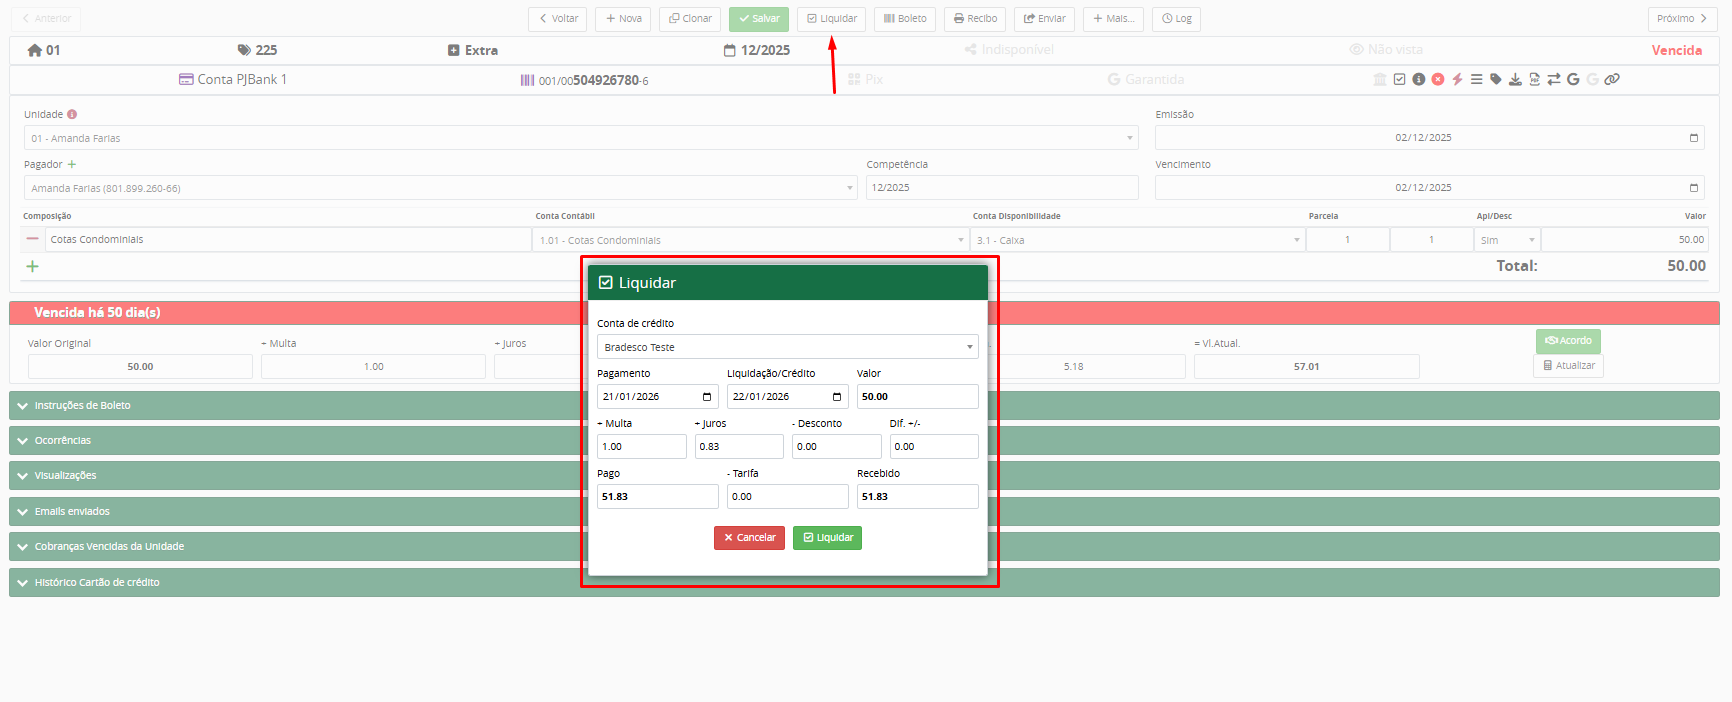The height and width of the screenshot is (702, 1732).
Task: Click the Boleto toolbar button
Action: pyautogui.click(x=905, y=19)
